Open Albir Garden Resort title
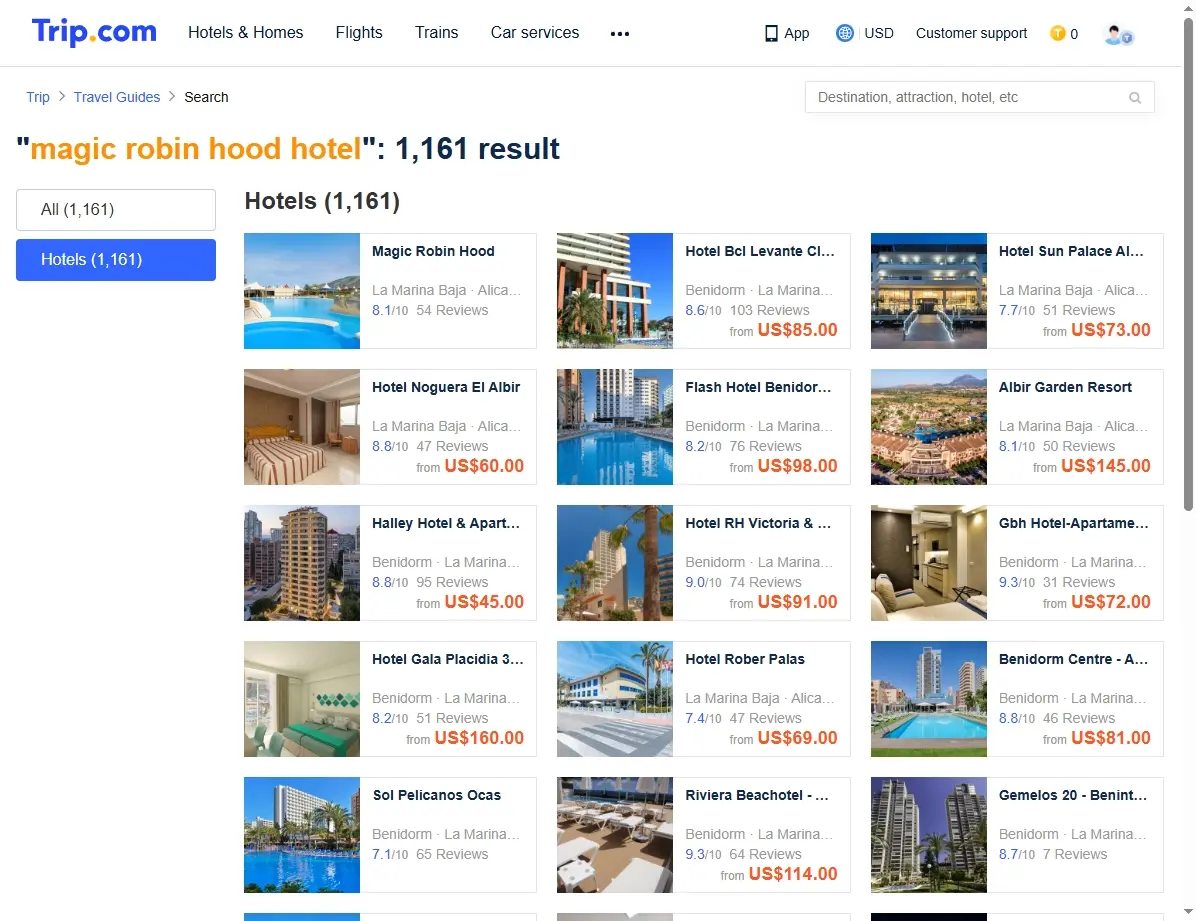 tap(1065, 387)
